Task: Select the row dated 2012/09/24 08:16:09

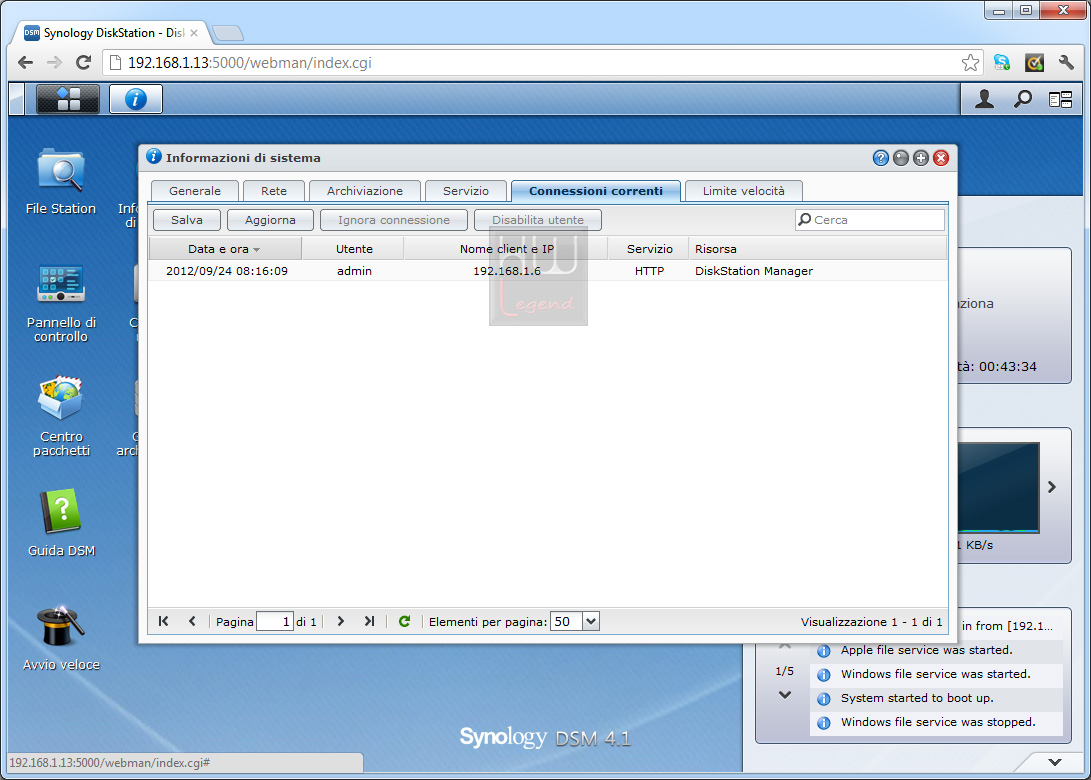Action: (548, 271)
